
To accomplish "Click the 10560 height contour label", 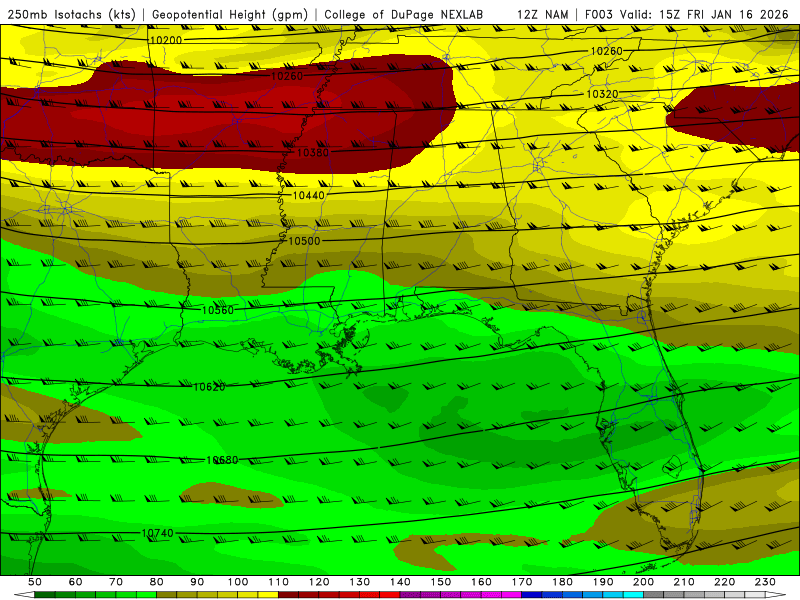I will coord(217,310).
